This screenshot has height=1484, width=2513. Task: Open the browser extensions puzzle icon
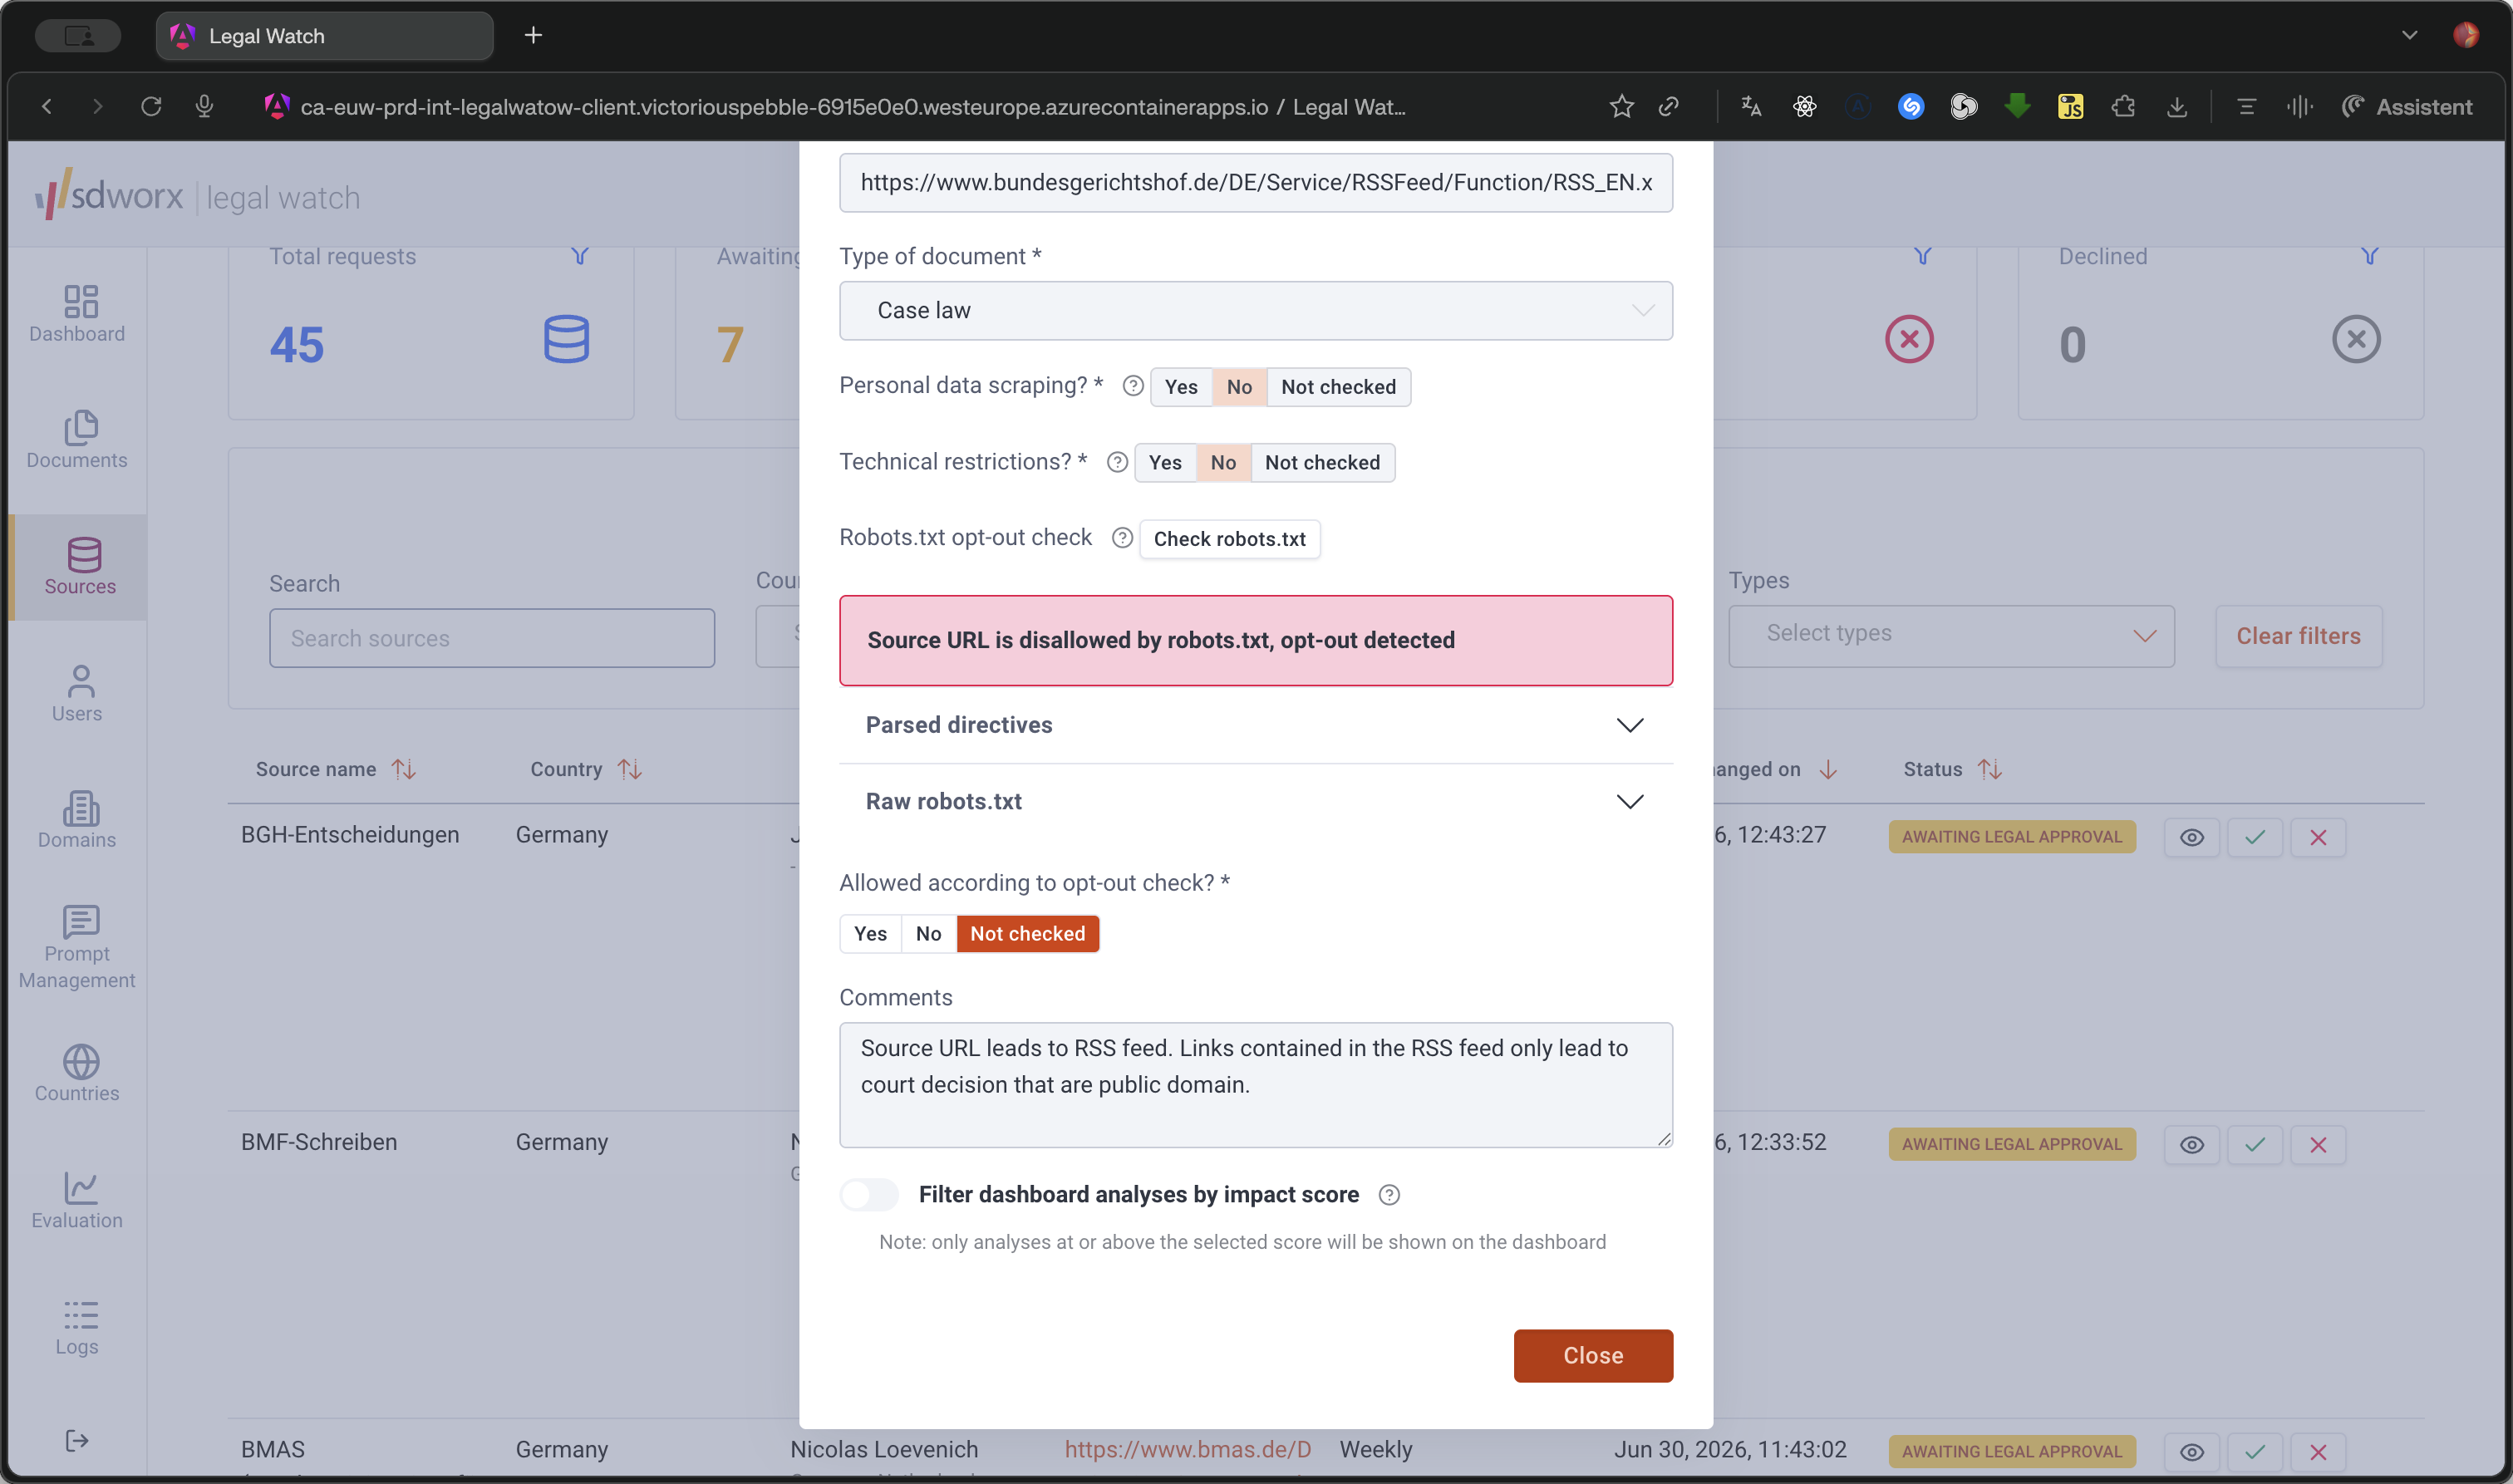click(2123, 106)
